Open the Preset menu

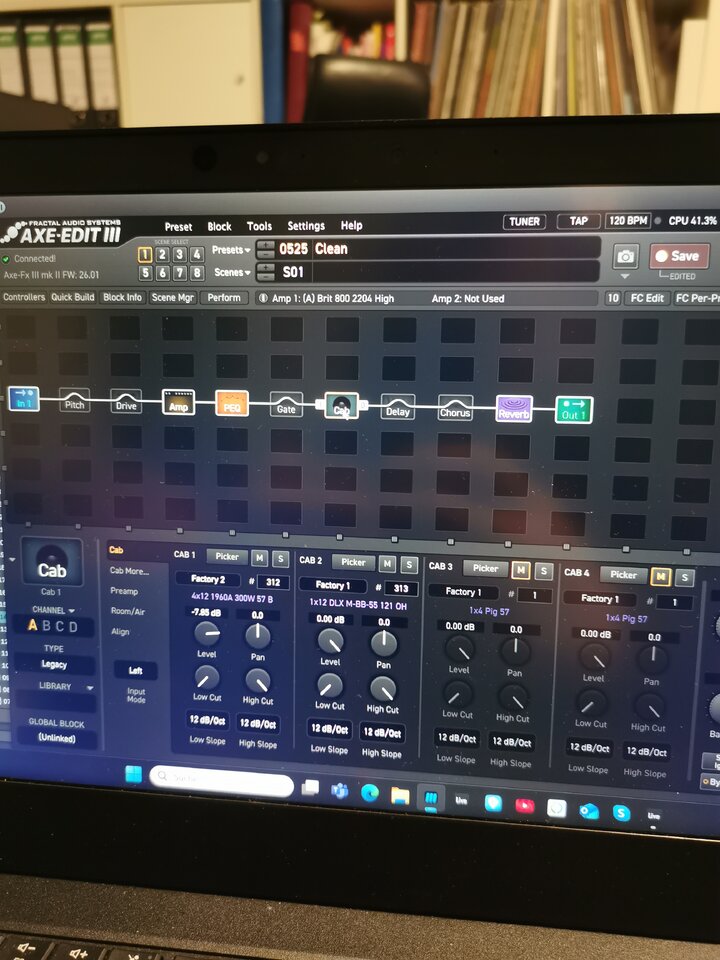pyautogui.click(x=178, y=227)
